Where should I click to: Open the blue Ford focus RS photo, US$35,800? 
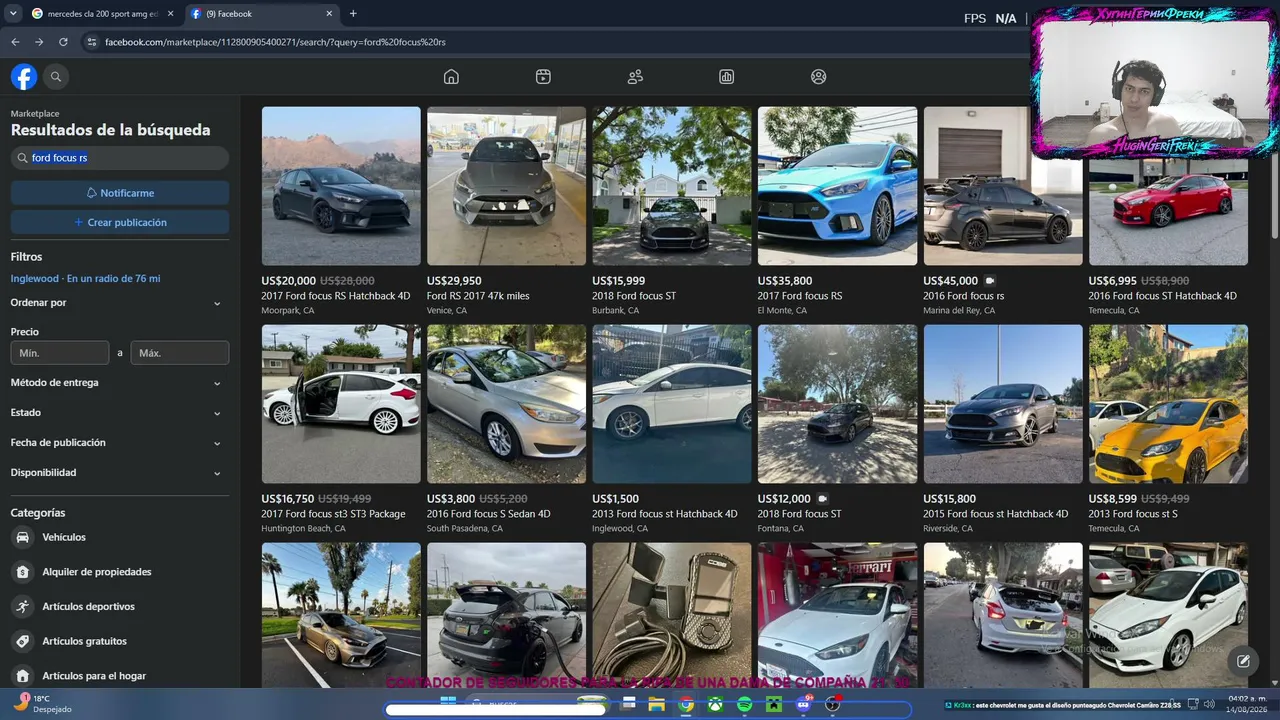pos(837,186)
